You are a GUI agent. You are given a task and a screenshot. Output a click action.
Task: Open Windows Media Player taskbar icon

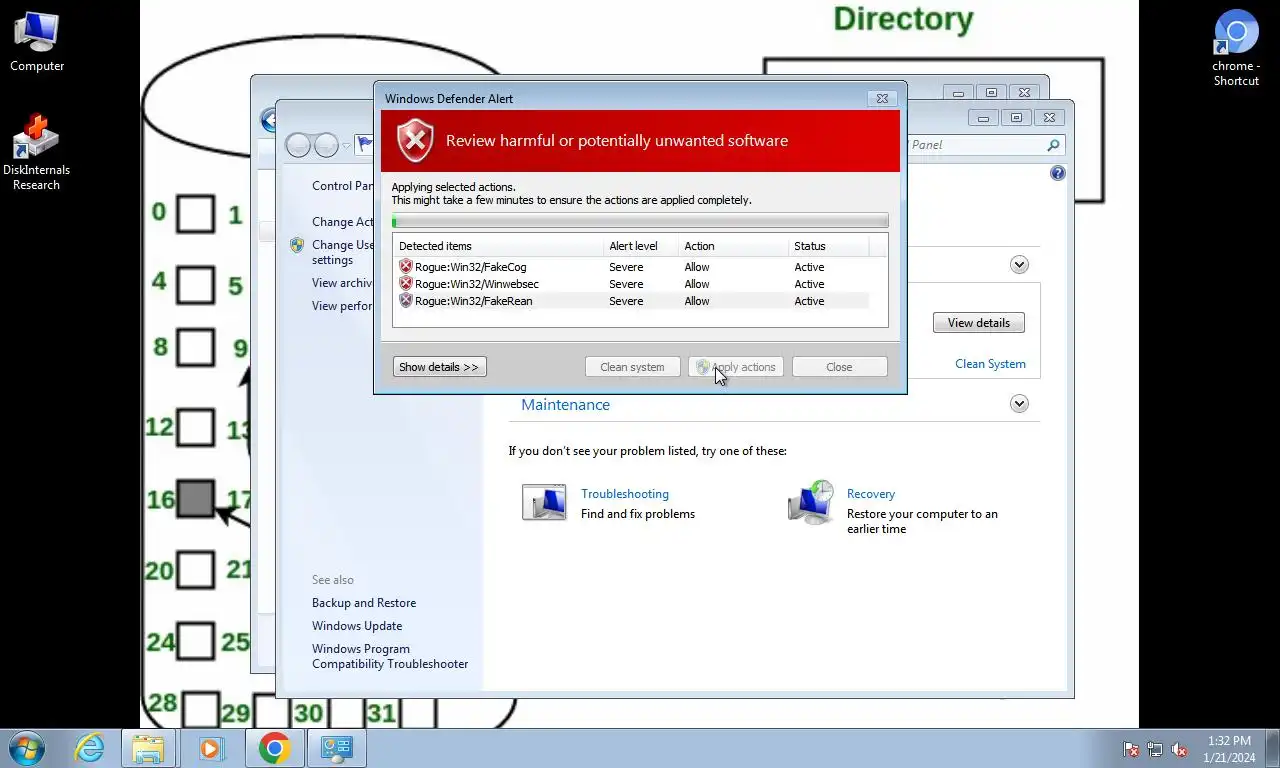click(211, 748)
